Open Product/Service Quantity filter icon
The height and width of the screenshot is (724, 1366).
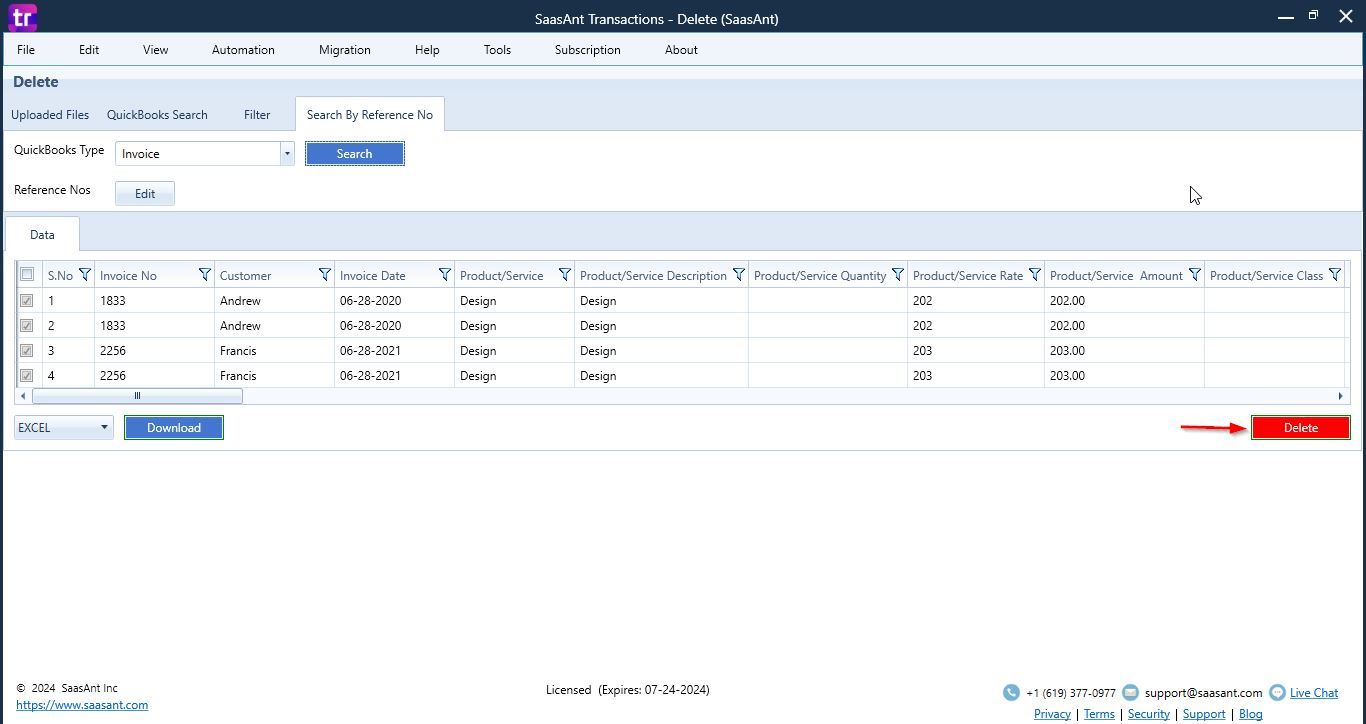click(898, 275)
